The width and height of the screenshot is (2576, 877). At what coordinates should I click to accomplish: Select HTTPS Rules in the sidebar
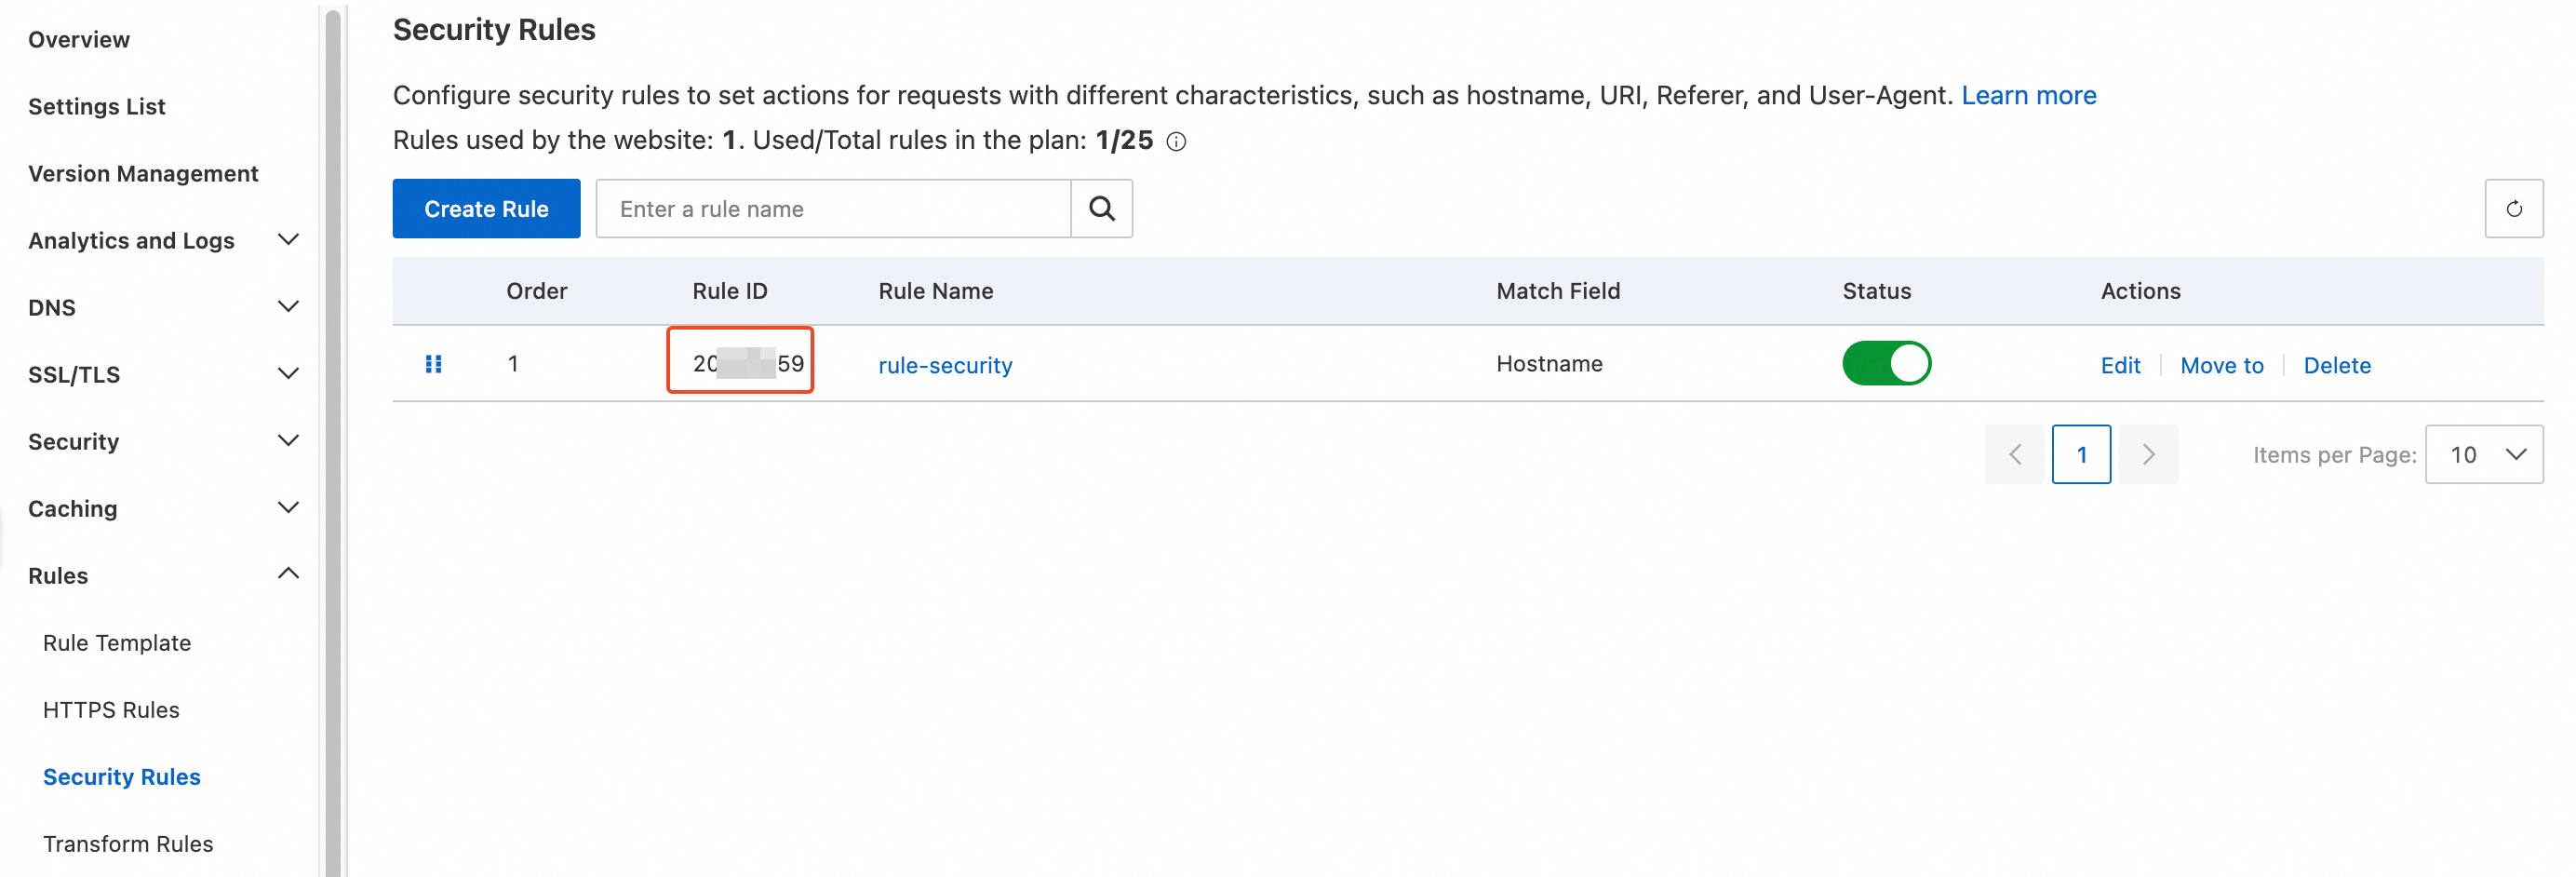(x=111, y=710)
